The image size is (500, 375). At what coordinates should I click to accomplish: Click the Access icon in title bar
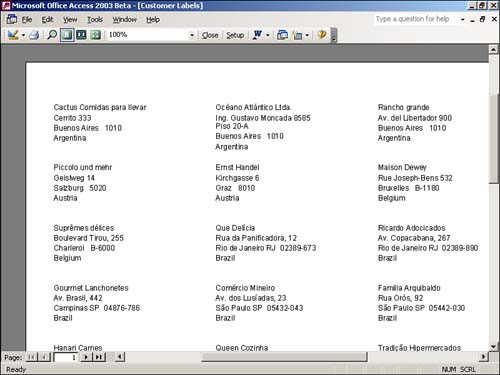(6, 5)
